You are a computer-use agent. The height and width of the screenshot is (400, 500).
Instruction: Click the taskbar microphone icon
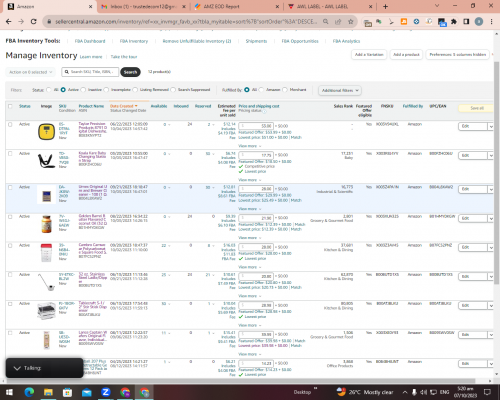pyautogui.click(x=414, y=392)
